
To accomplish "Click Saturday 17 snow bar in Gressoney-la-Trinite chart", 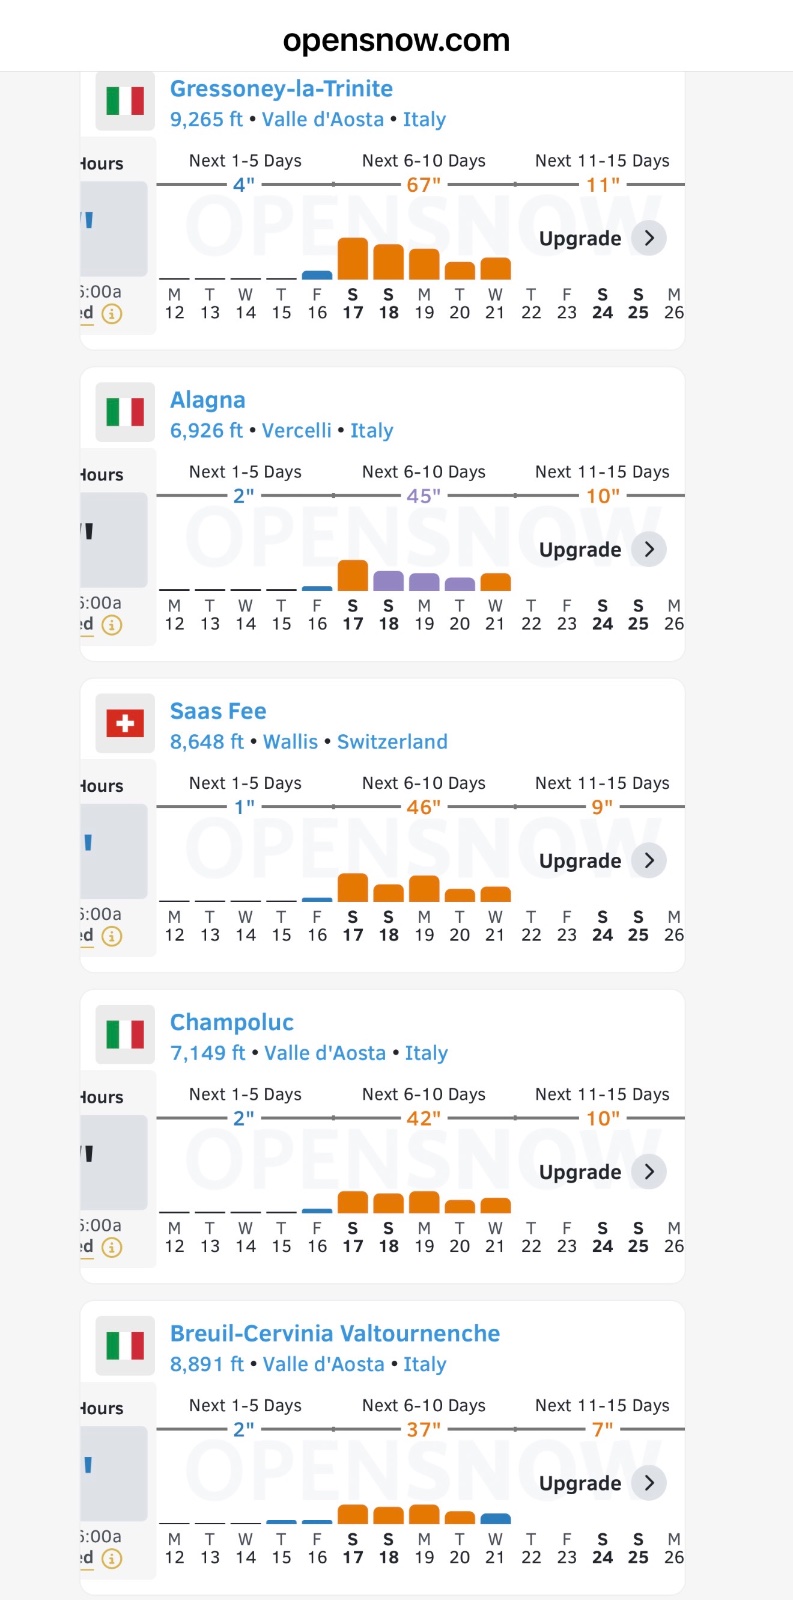I will [x=353, y=259].
